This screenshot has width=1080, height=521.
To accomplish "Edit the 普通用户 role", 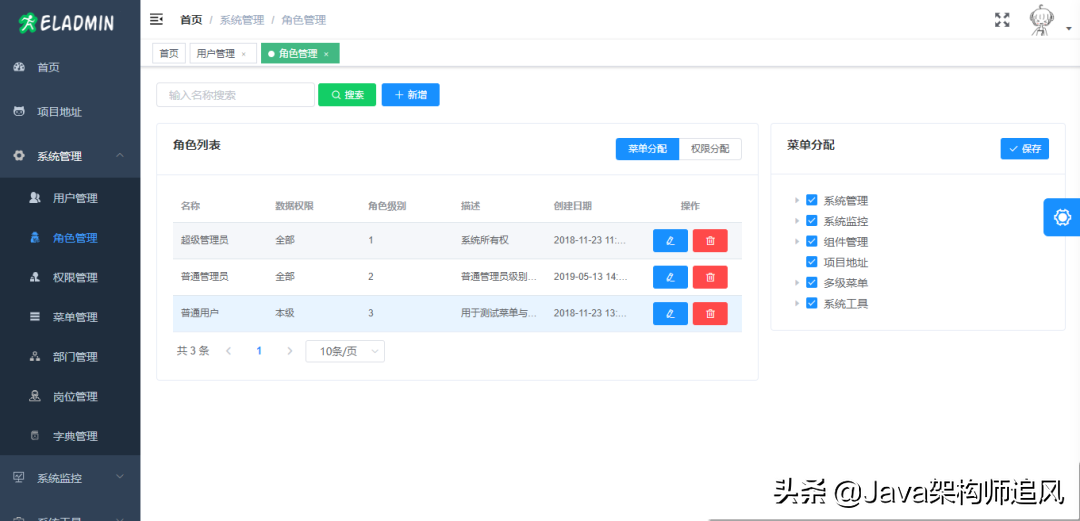I will 670,313.
